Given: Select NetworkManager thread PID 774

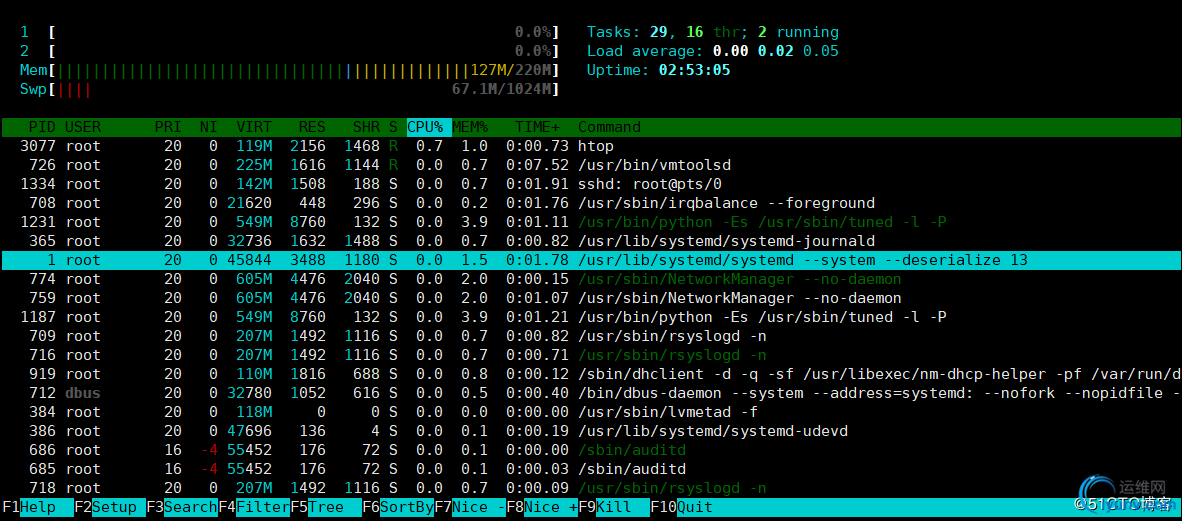Looking at the screenshot, I should pyautogui.click(x=591, y=279).
